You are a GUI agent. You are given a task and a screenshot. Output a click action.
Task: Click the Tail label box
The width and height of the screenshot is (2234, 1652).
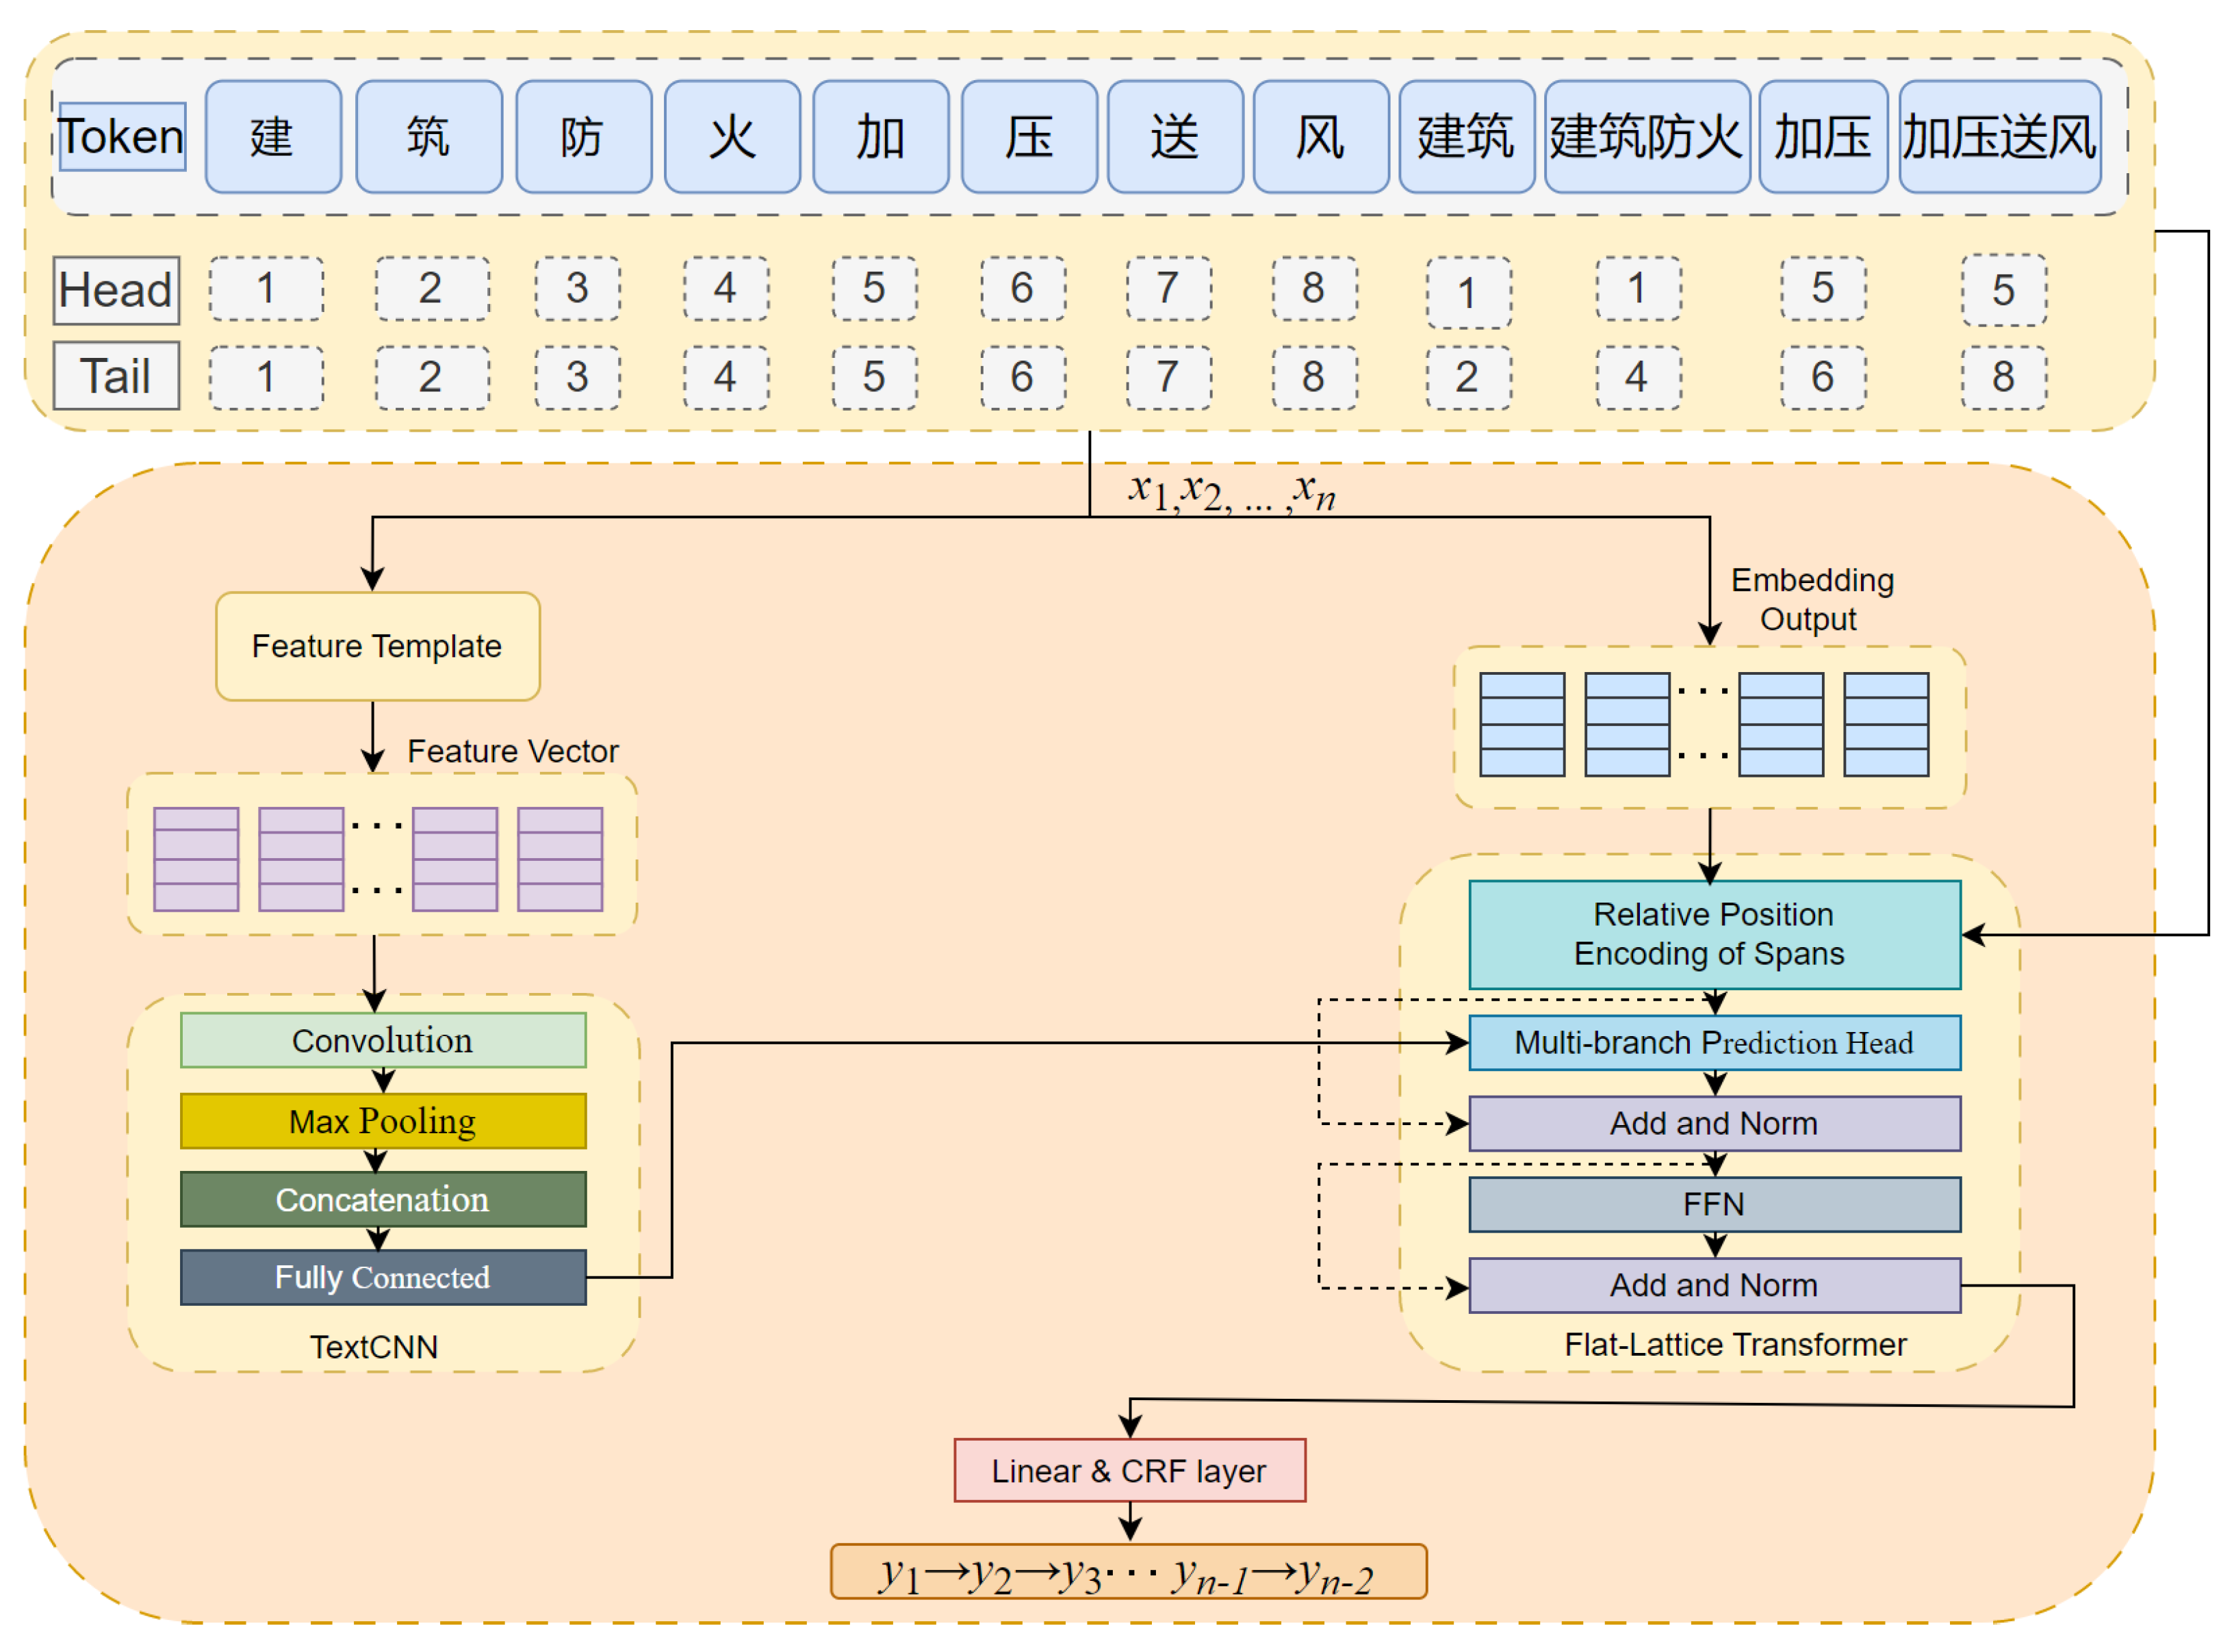pos(116,376)
